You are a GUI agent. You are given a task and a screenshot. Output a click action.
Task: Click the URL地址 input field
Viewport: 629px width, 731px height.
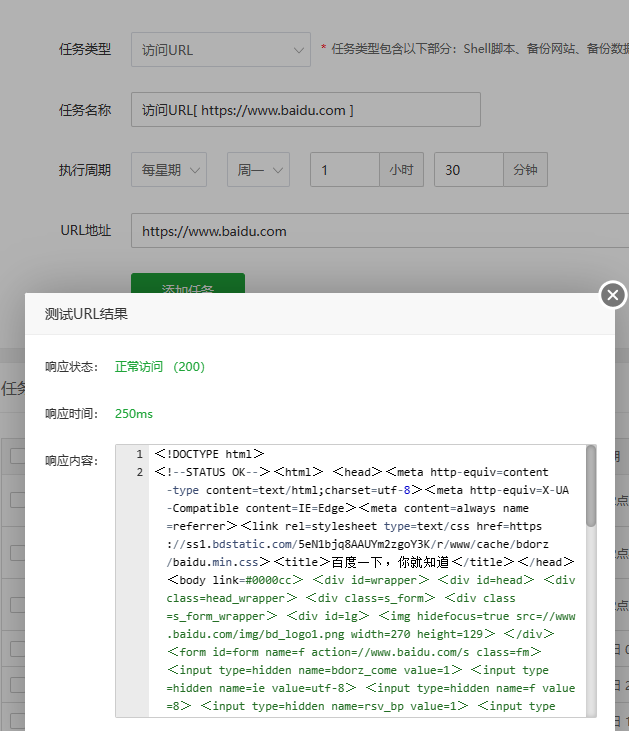tap(380, 231)
